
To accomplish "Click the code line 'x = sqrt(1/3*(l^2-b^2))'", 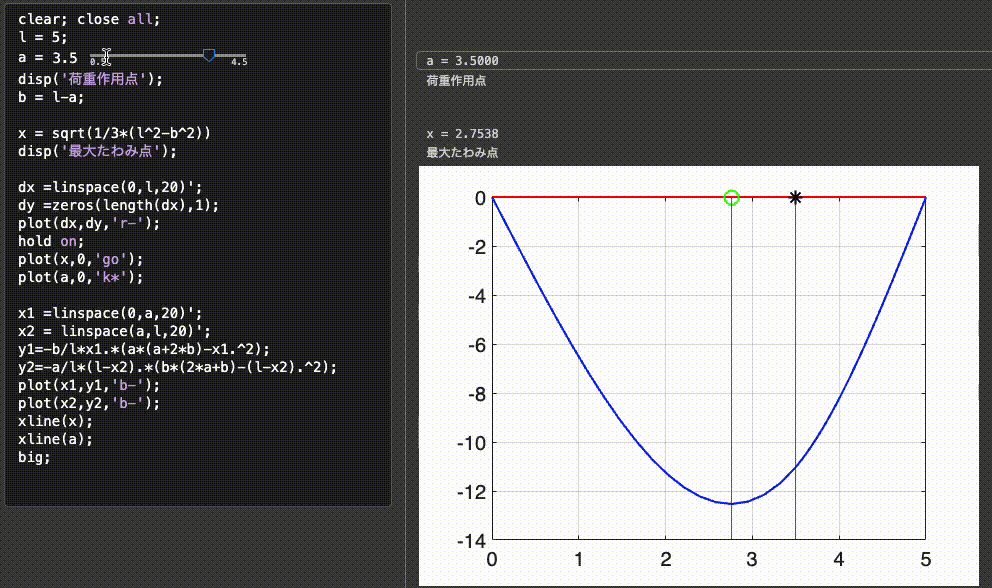I will [x=114, y=133].
